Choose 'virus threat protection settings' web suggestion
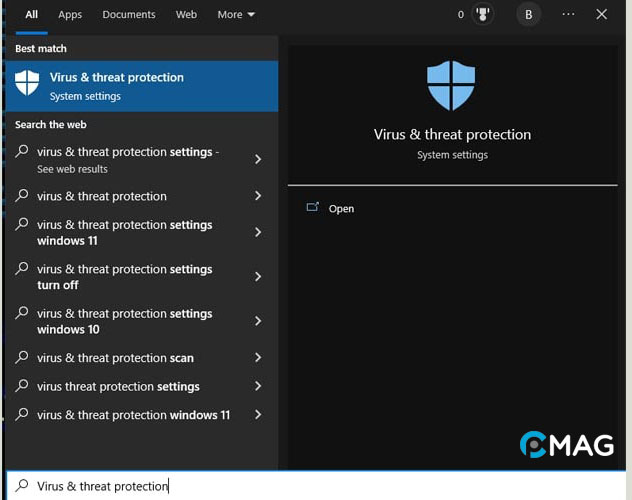The width and height of the screenshot is (632, 500). tap(118, 387)
